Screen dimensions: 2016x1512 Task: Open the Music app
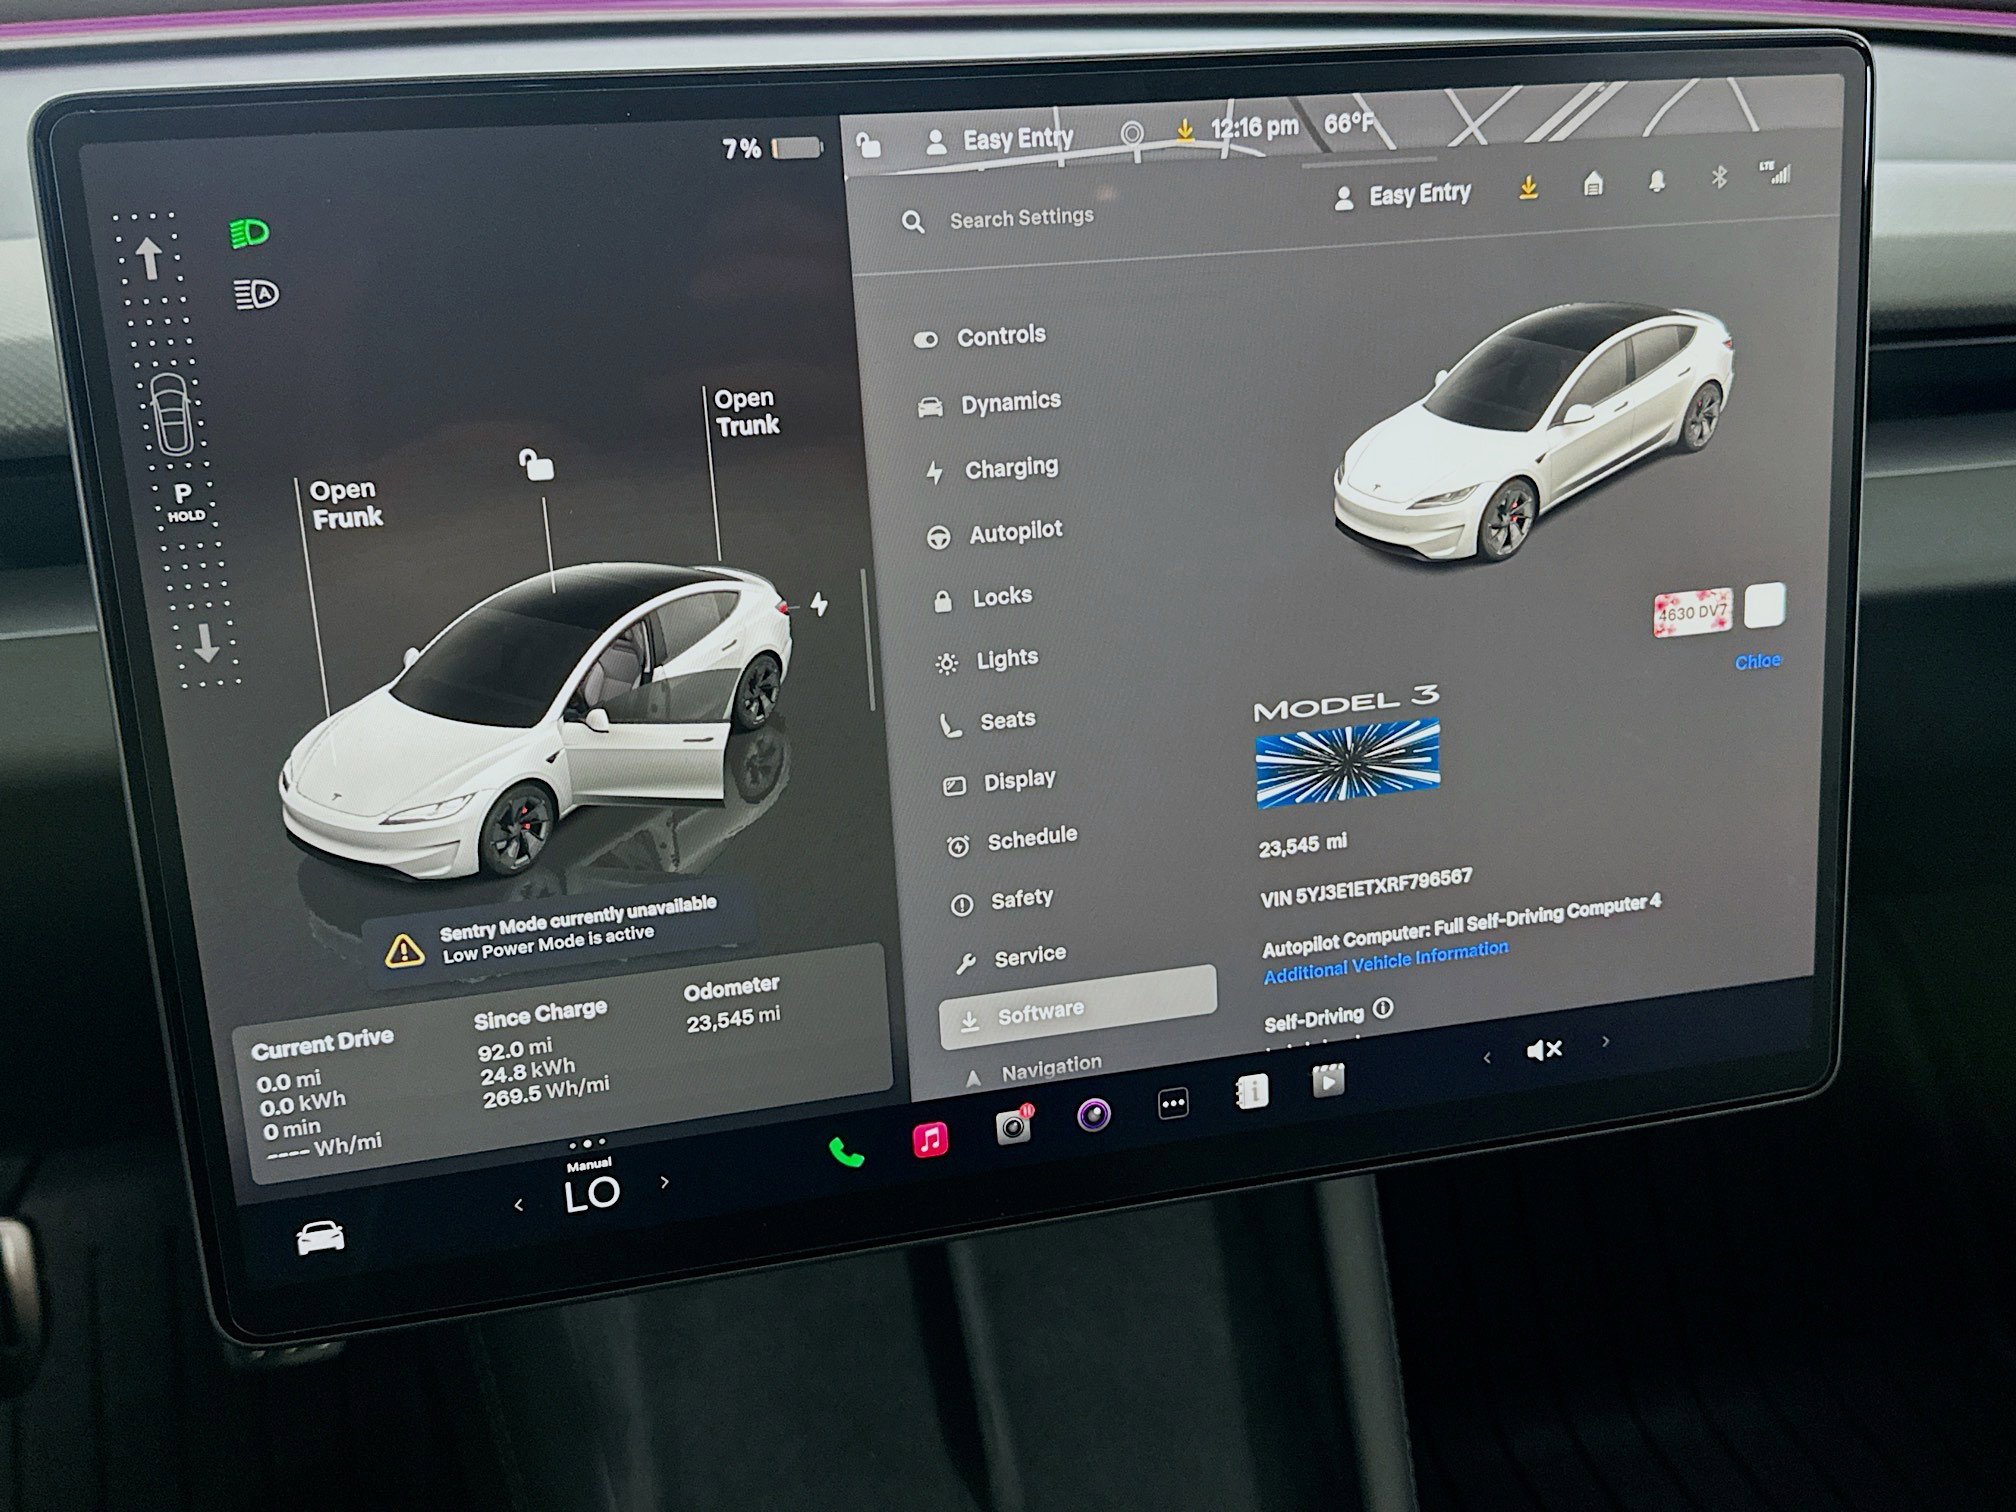930,1139
